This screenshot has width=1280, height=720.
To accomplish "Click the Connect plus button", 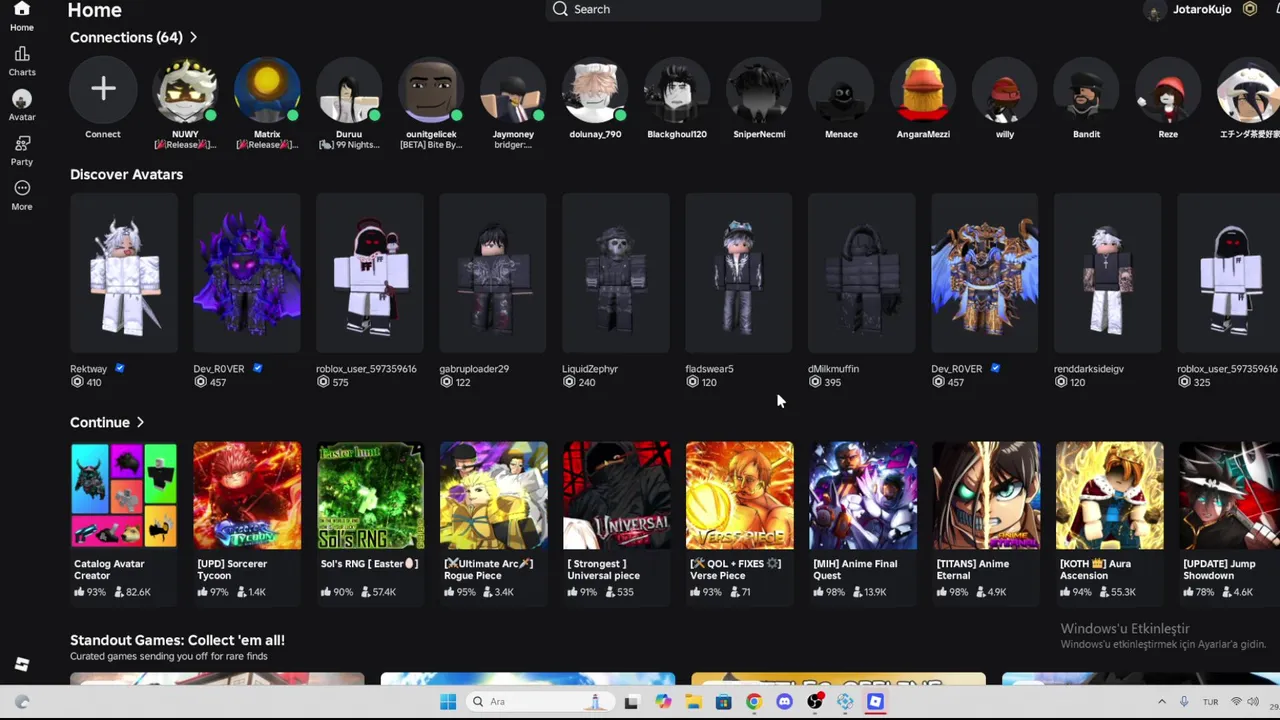I will coord(103,89).
